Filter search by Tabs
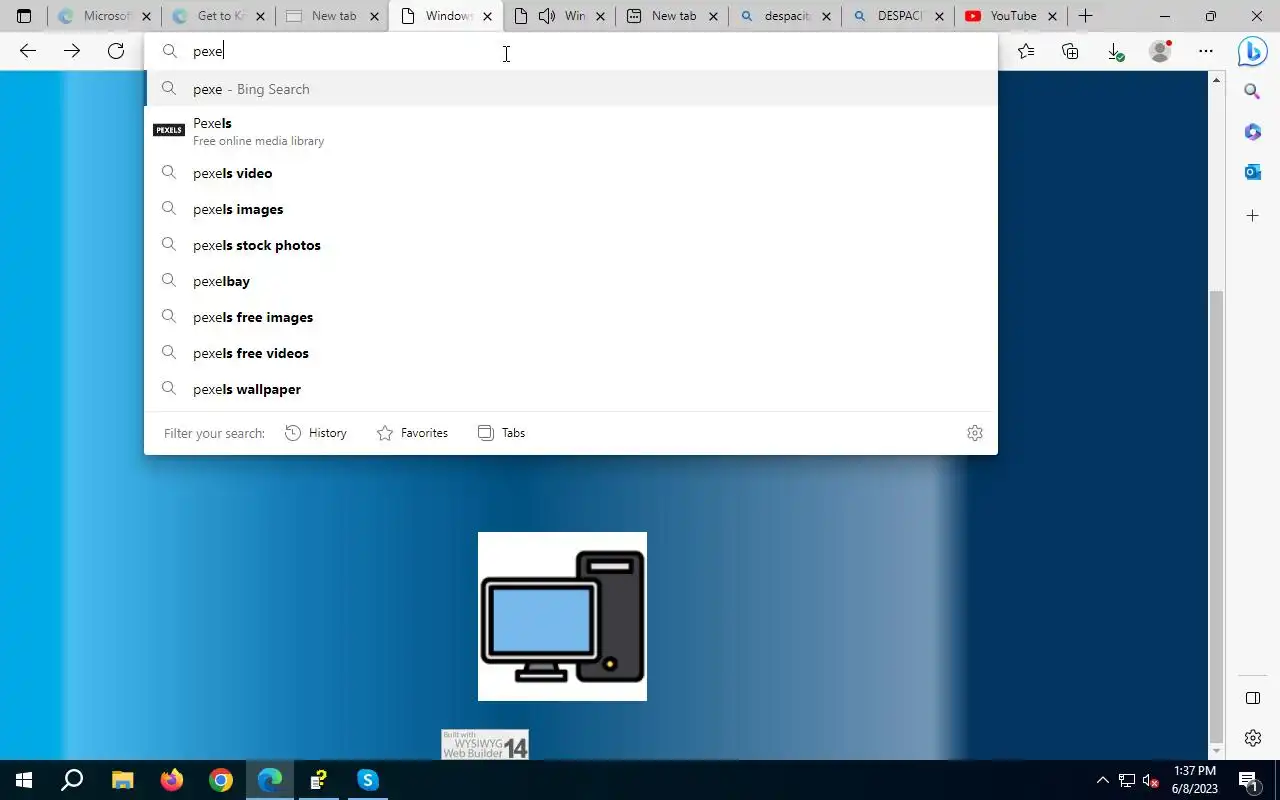Screen dimensions: 1280x800 (502, 433)
